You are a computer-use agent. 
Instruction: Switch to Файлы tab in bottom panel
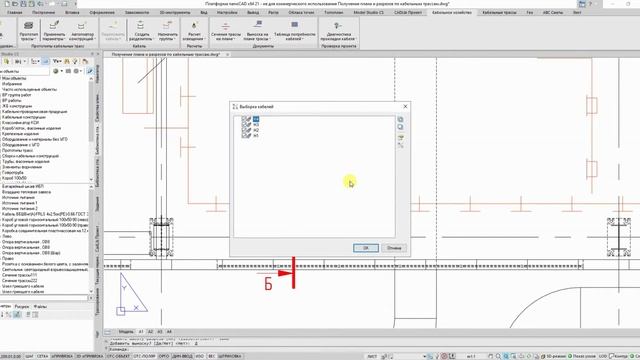click(x=40, y=306)
